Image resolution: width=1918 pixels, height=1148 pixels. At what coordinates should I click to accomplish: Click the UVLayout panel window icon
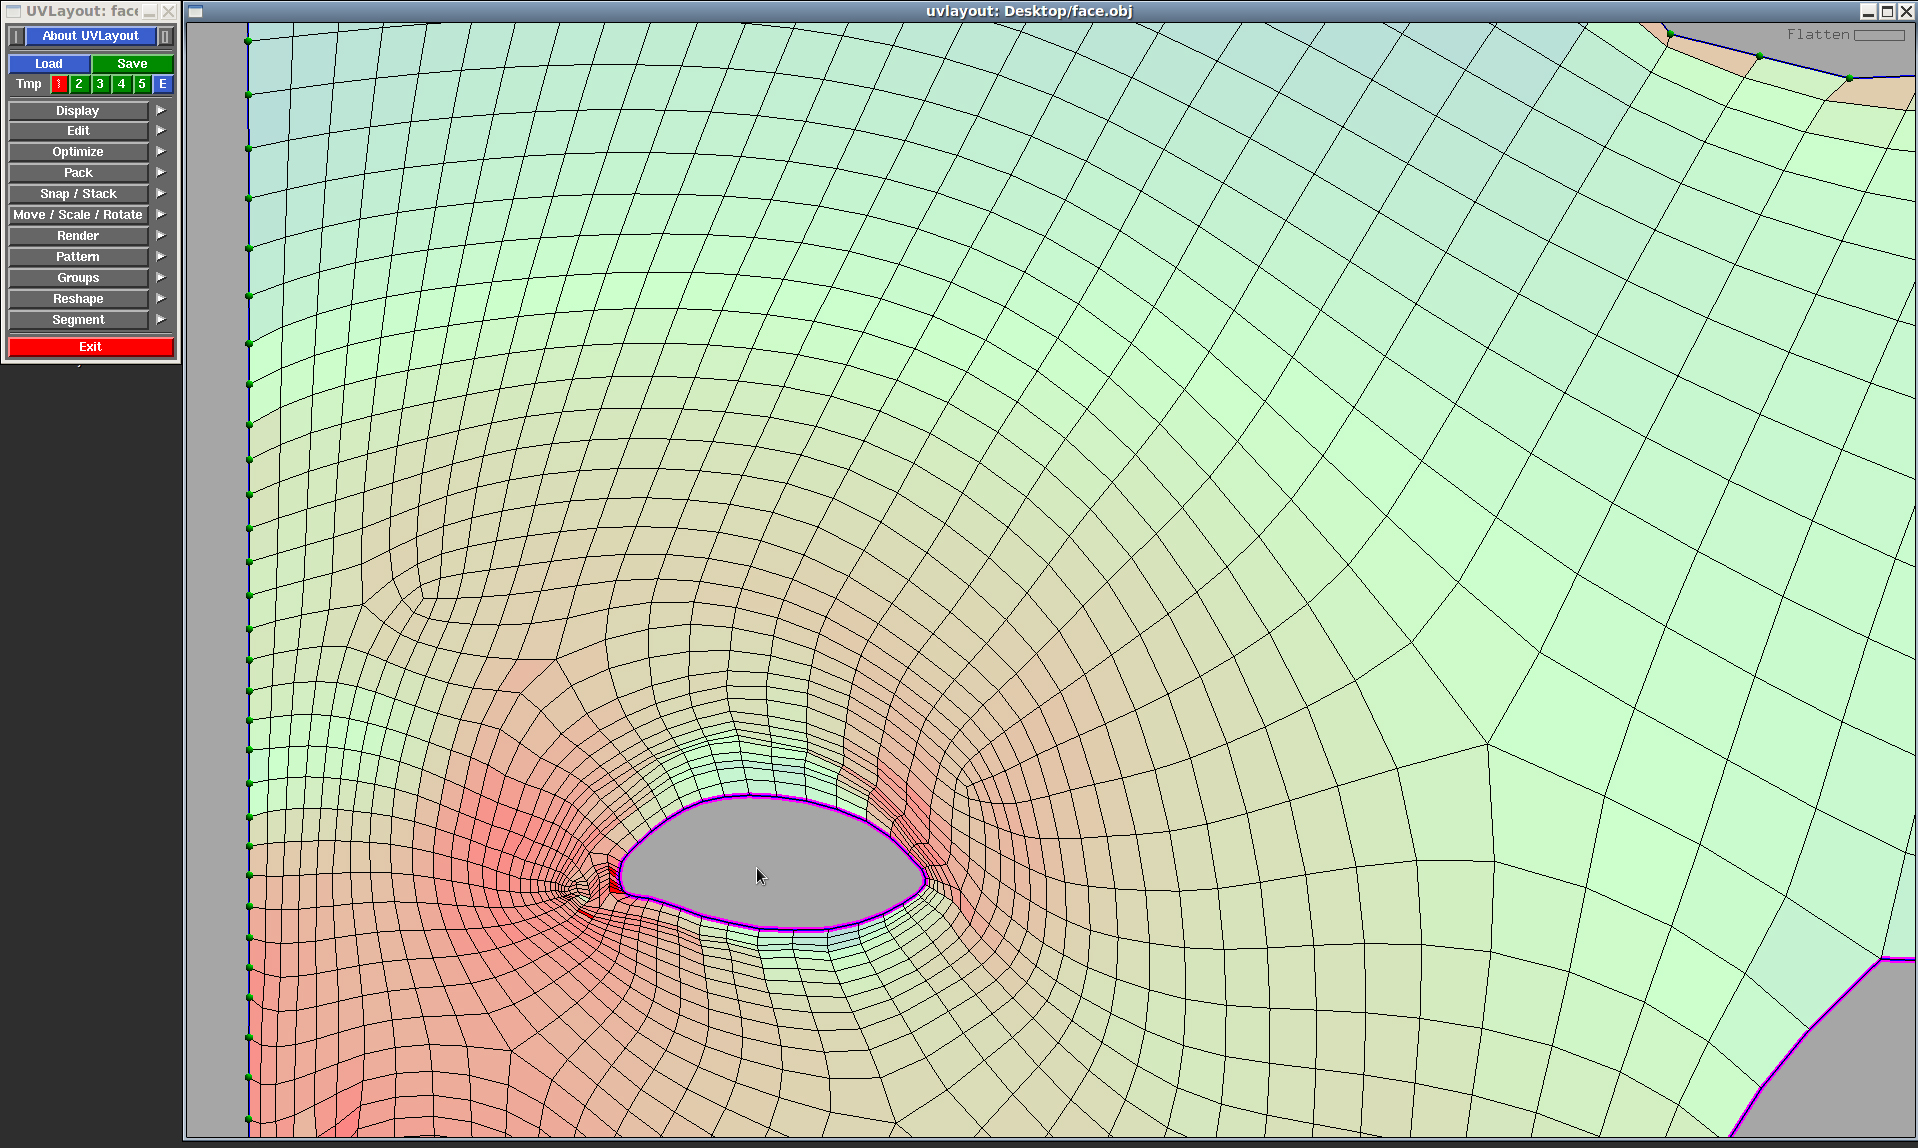click(x=13, y=12)
